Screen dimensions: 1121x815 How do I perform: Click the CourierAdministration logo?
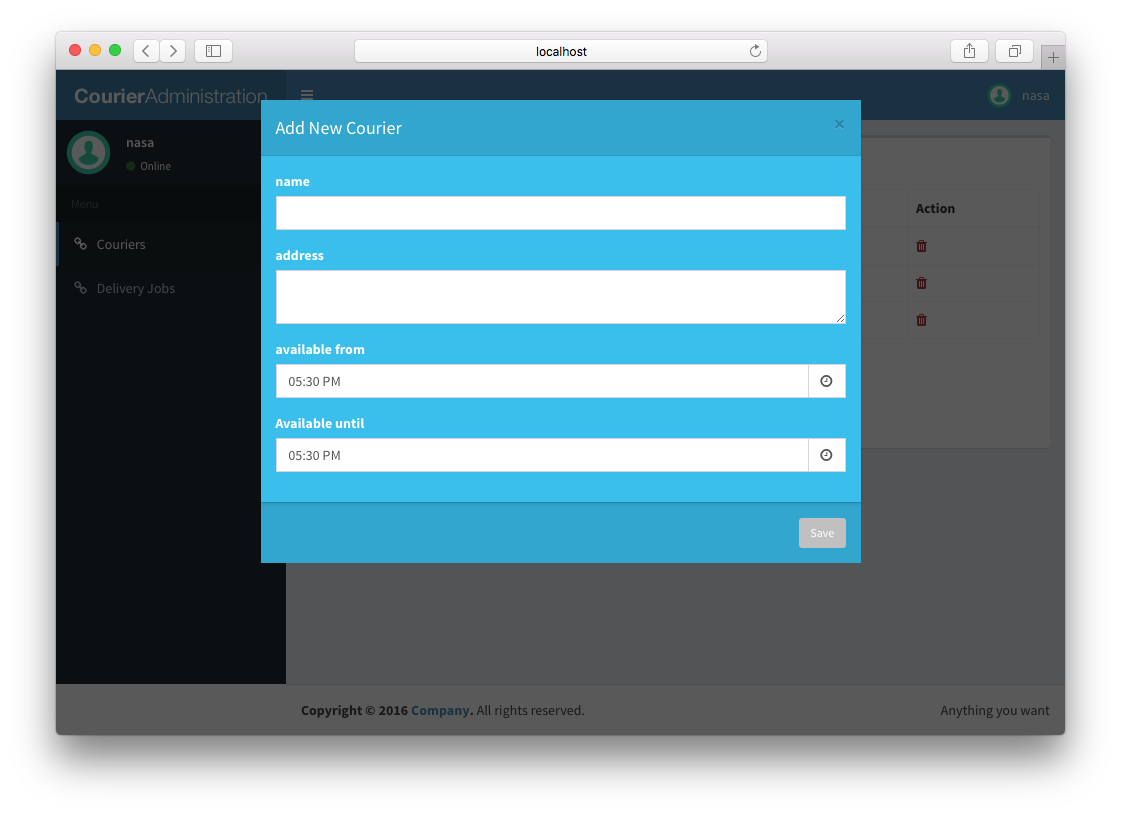[x=171, y=96]
